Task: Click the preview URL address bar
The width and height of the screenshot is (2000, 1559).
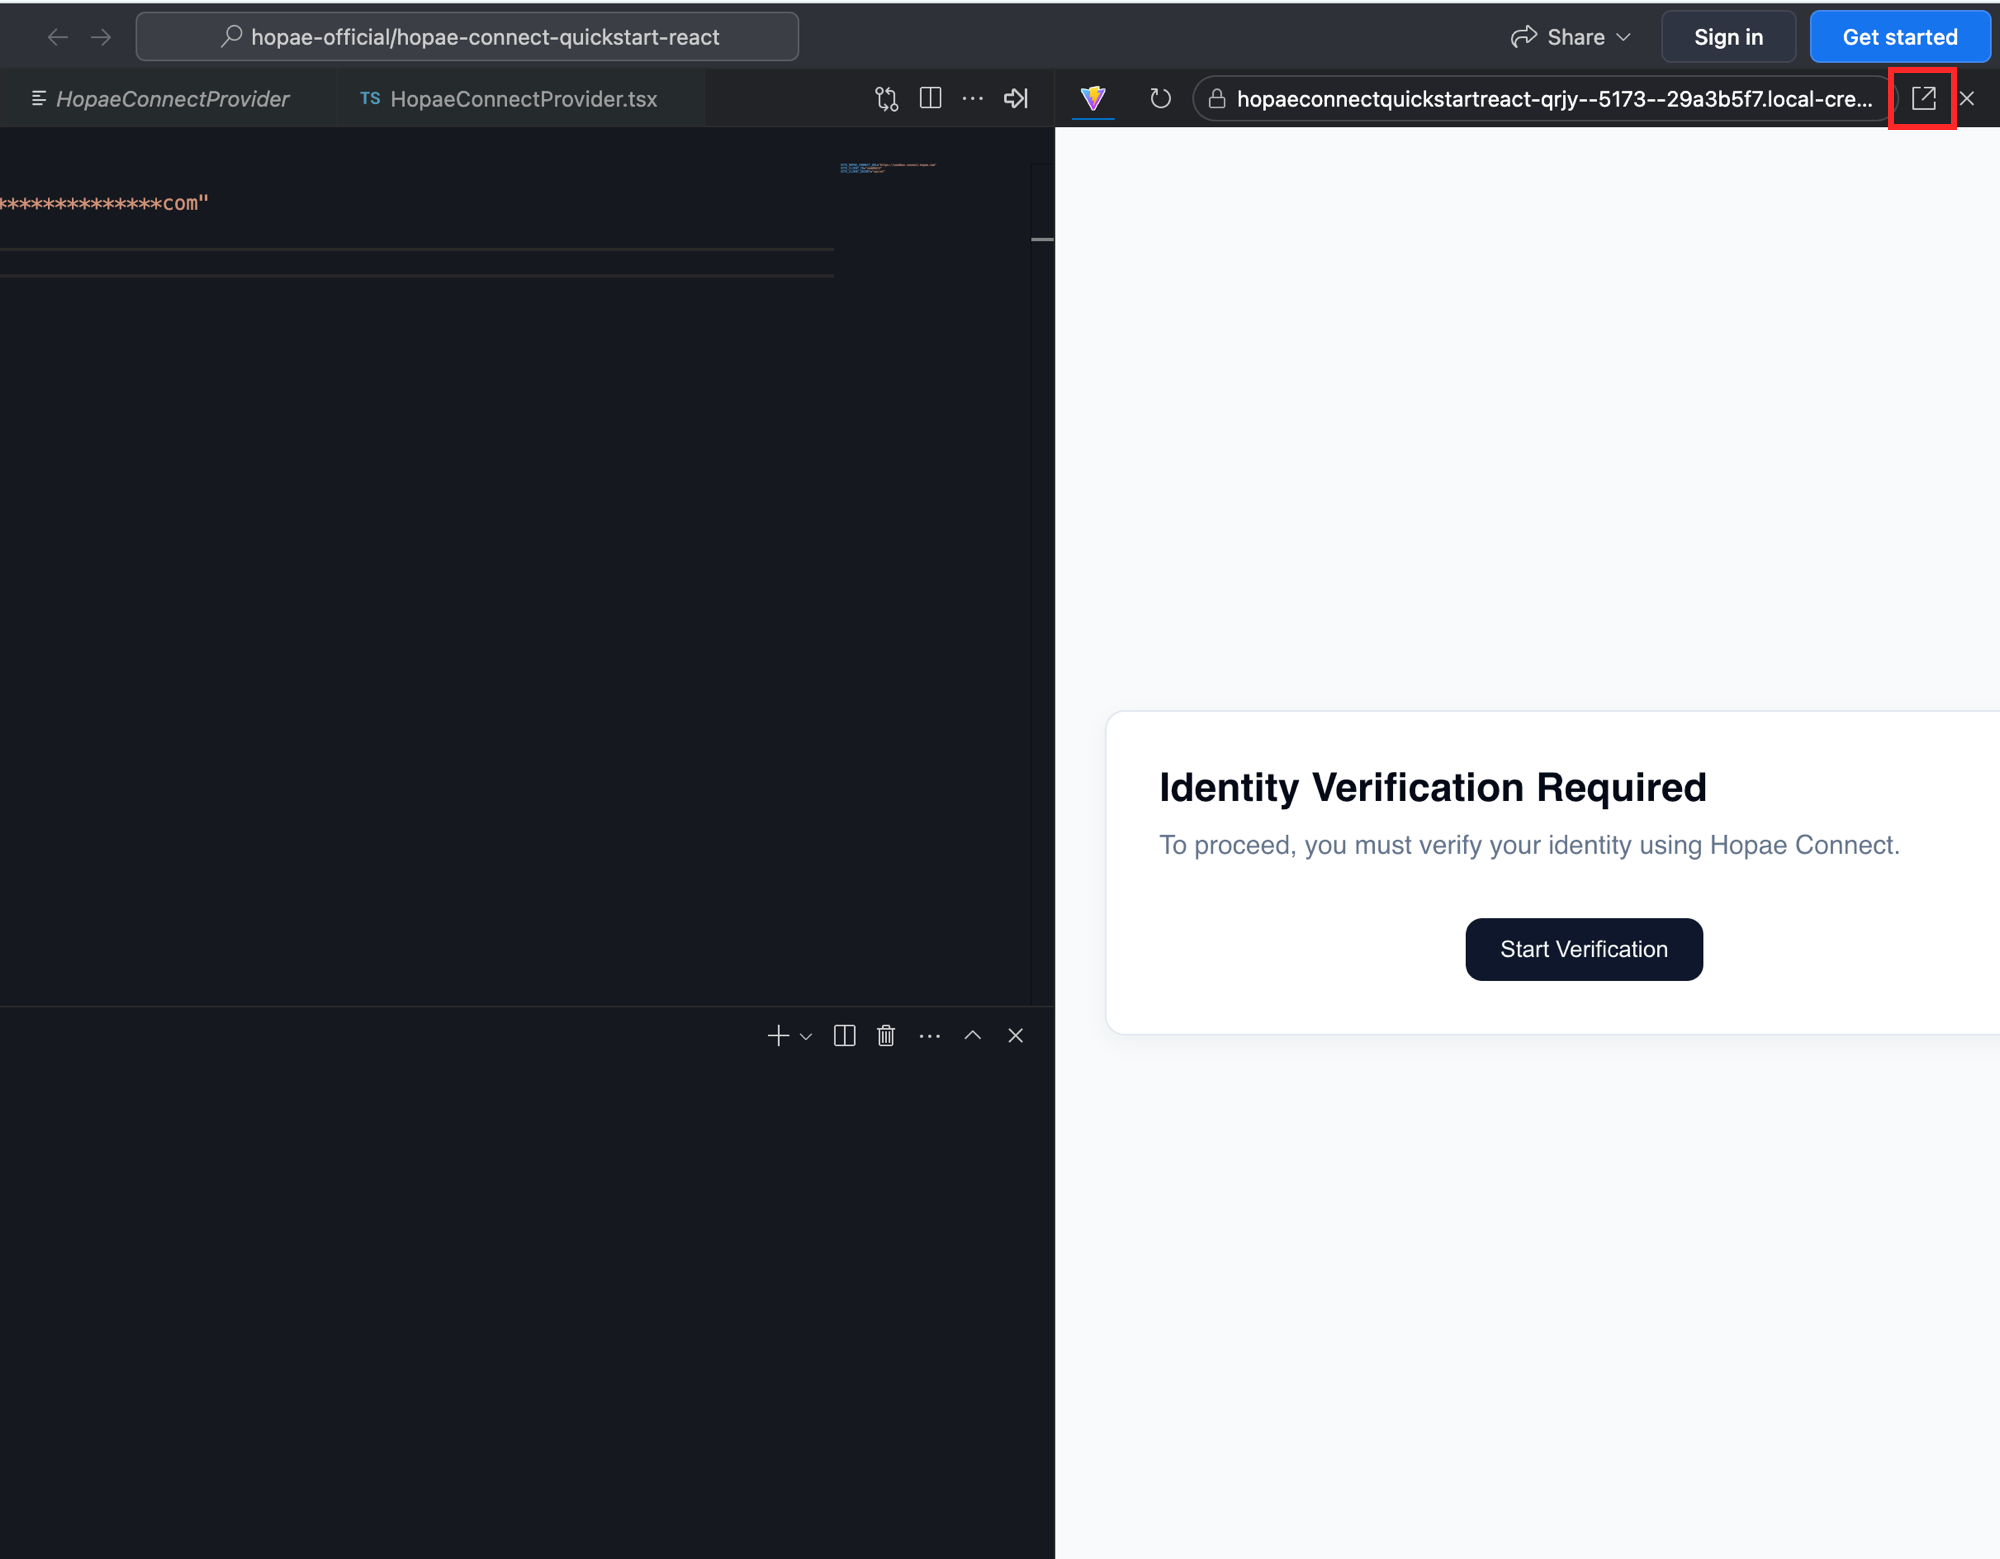Action: pyautogui.click(x=1544, y=98)
